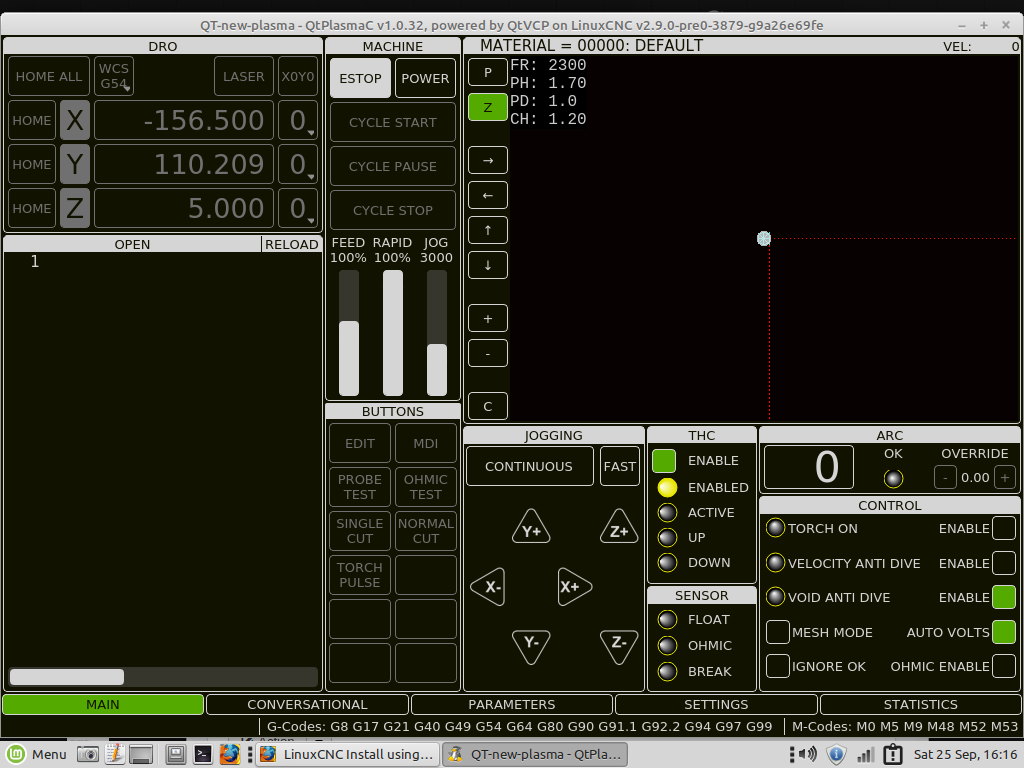Select the Z top-down view button

click(488, 107)
